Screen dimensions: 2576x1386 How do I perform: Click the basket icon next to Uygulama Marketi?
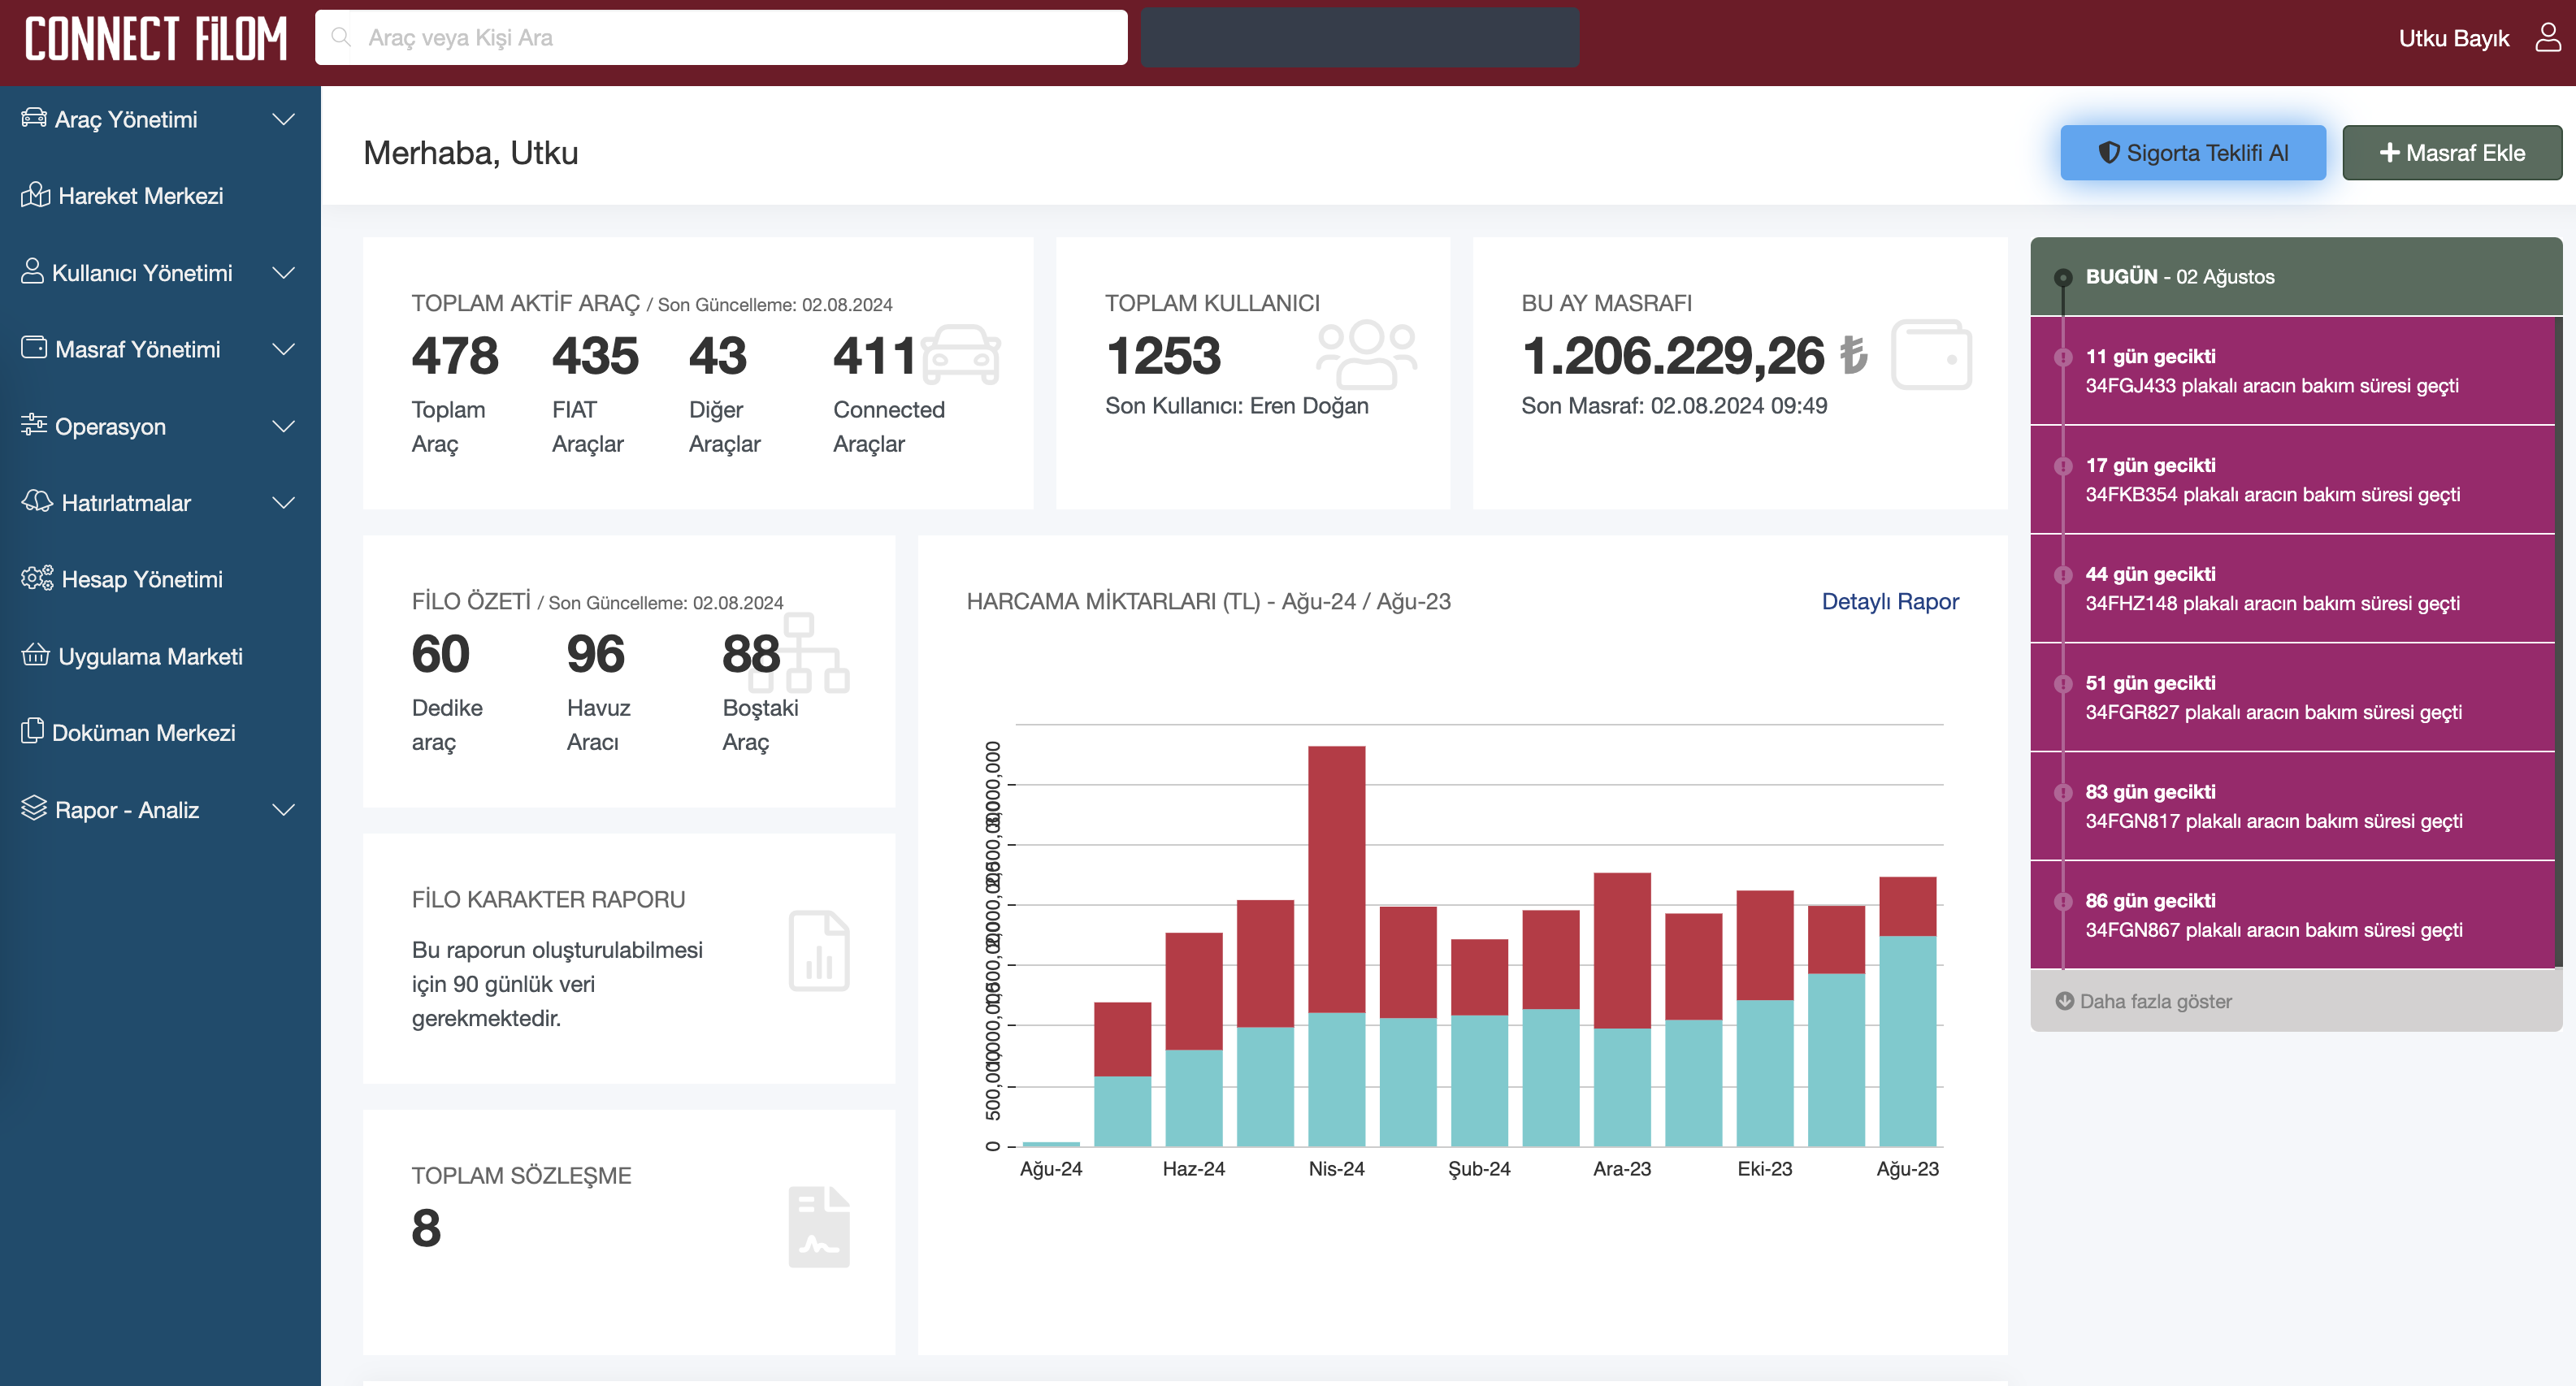[35, 655]
